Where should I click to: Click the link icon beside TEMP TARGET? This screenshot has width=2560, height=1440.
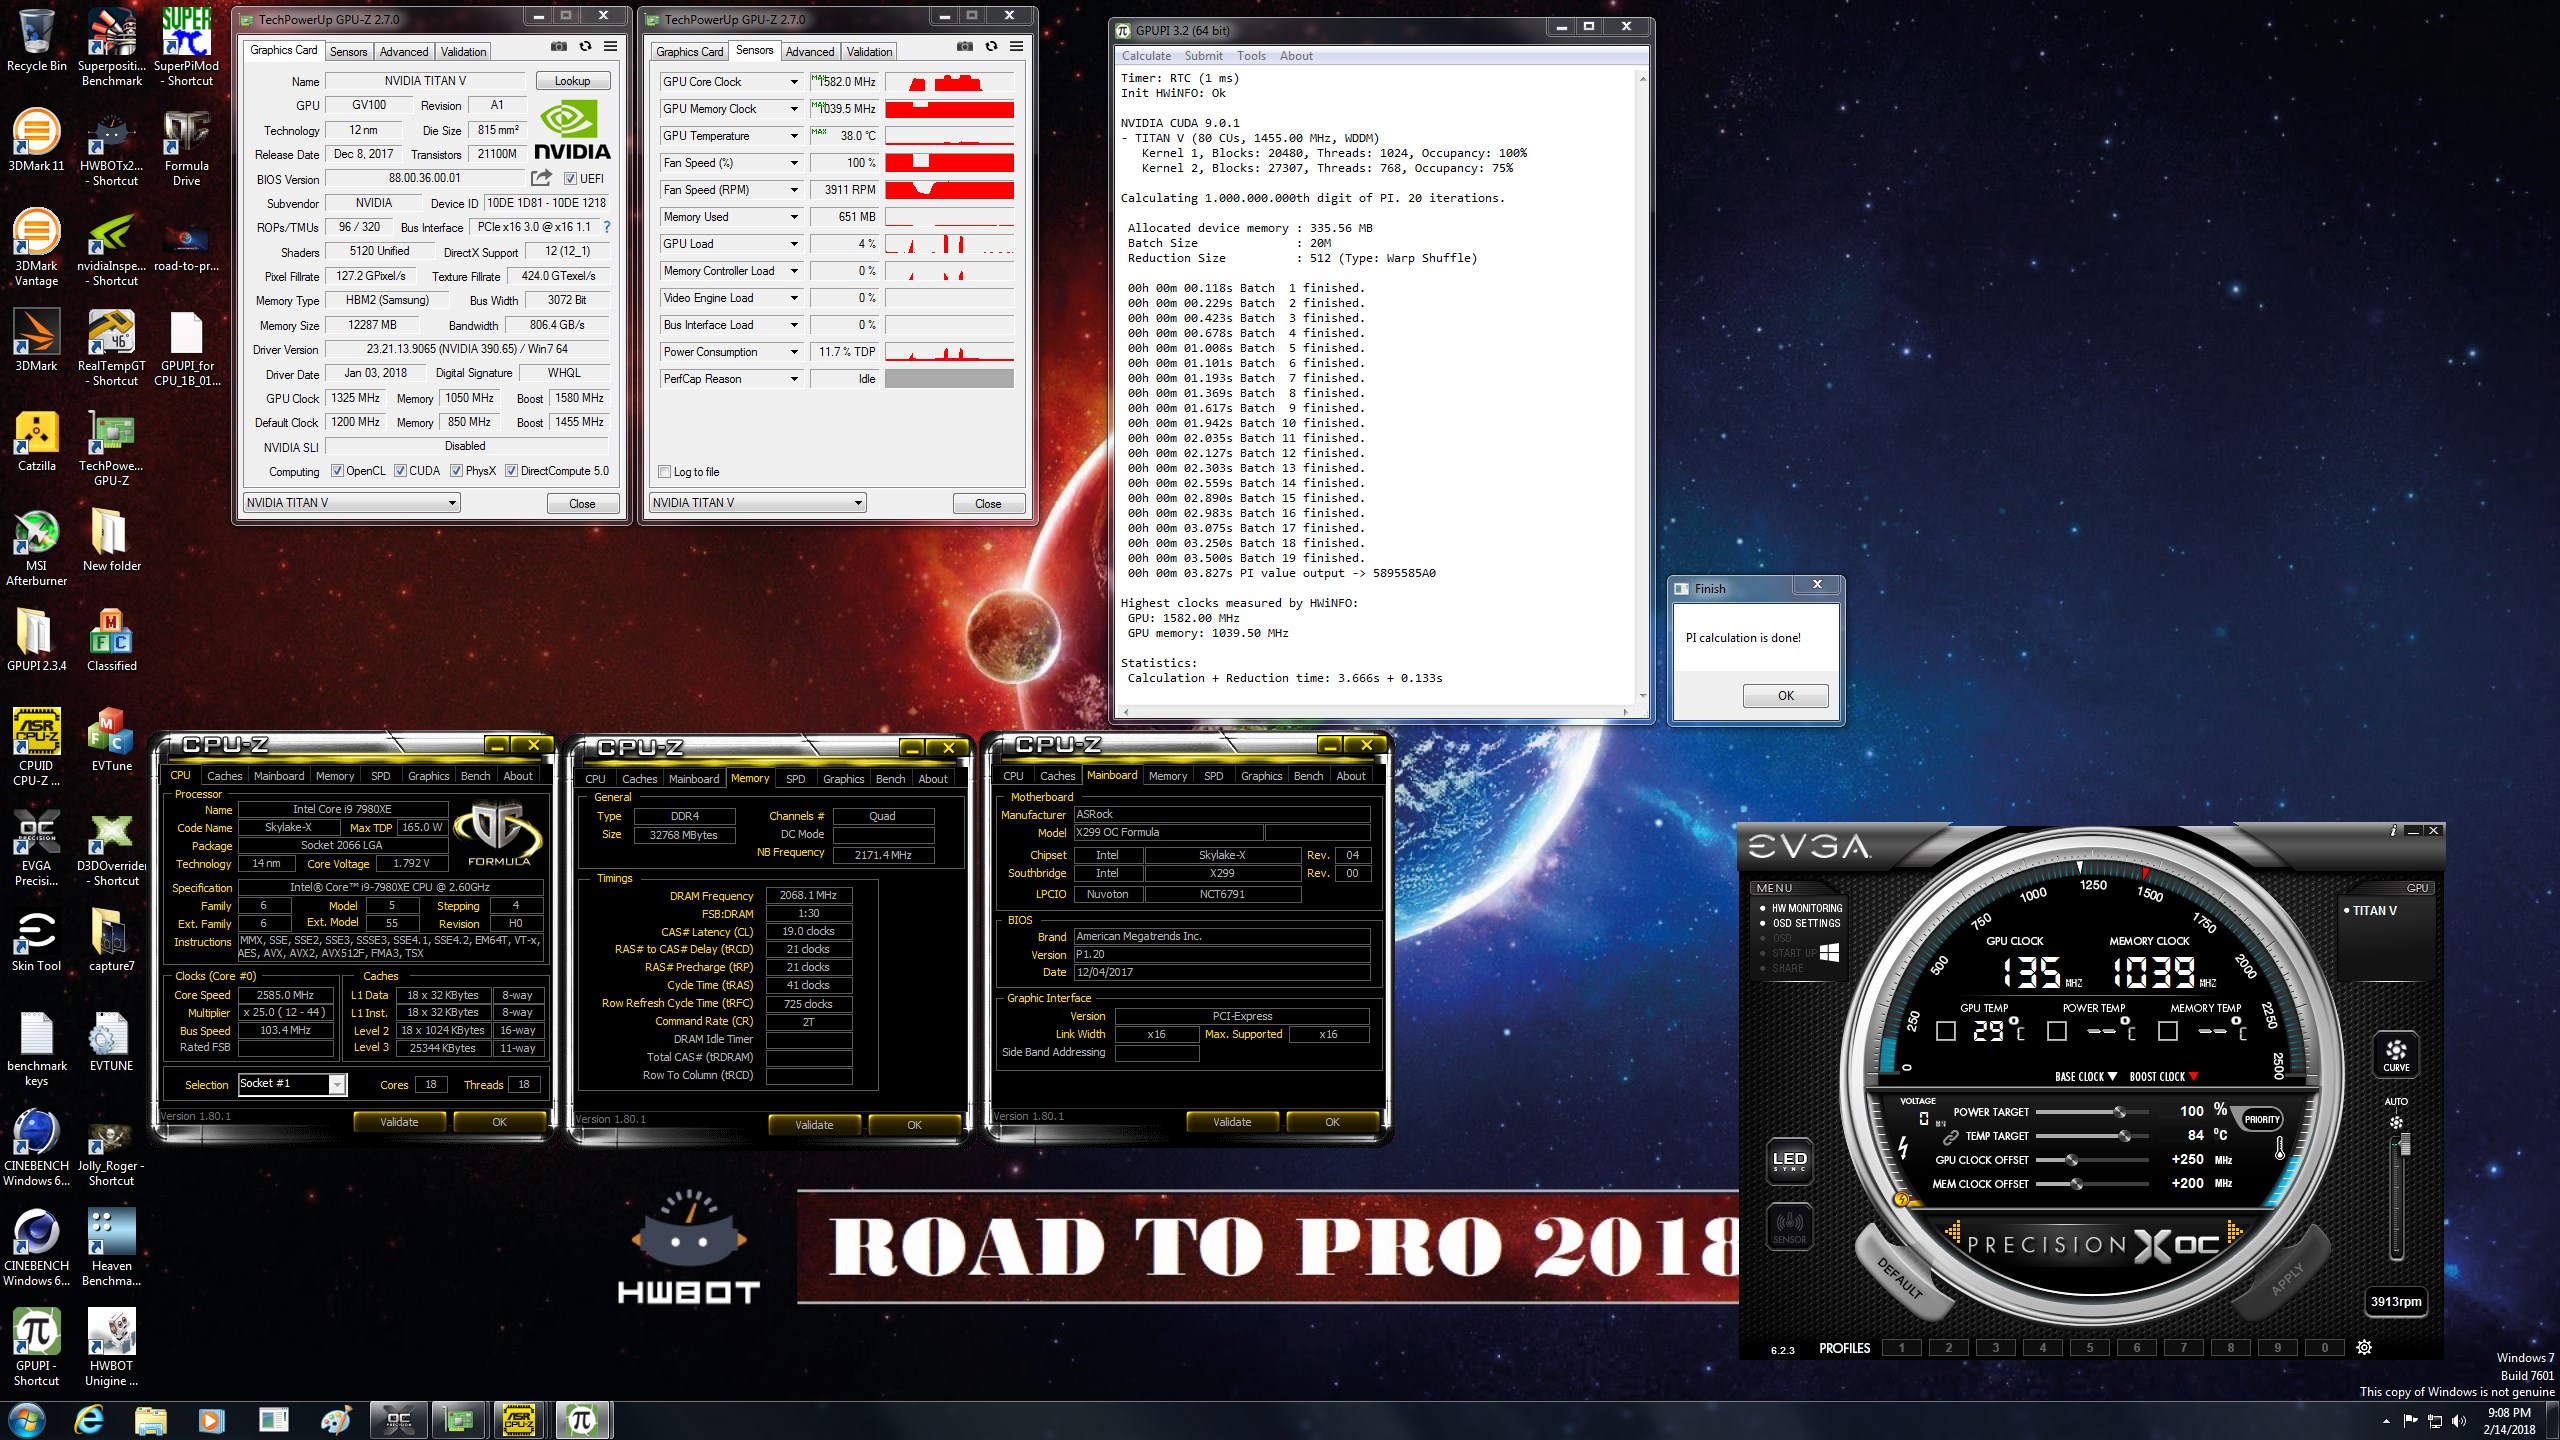pyautogui.click(x=1950, y=1137)
